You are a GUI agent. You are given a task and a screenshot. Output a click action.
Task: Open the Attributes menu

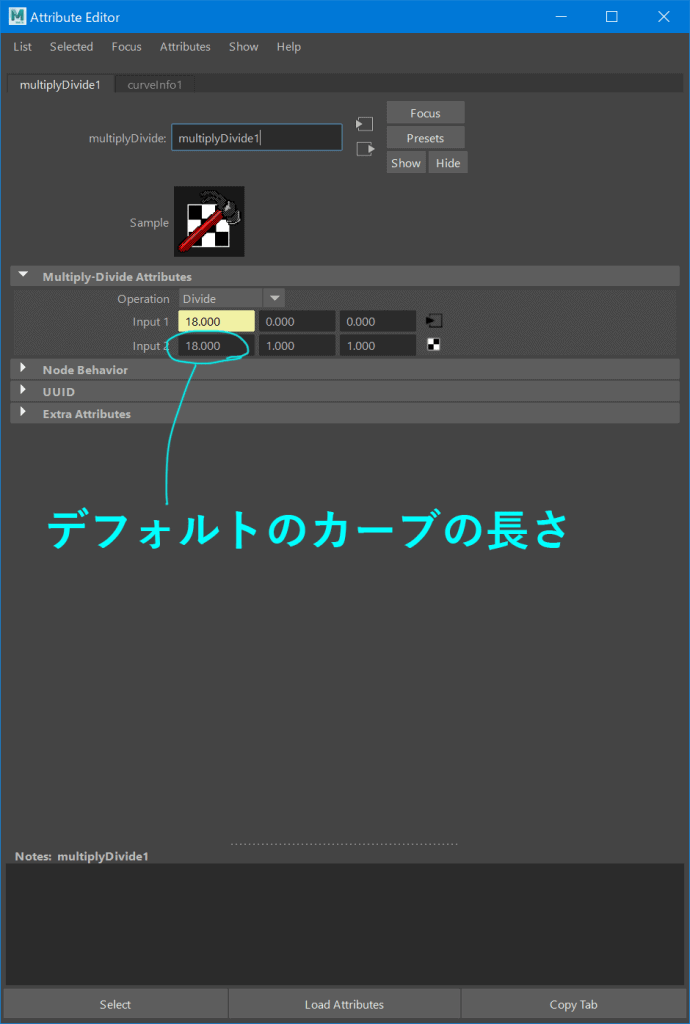click(x=185, y=46)
